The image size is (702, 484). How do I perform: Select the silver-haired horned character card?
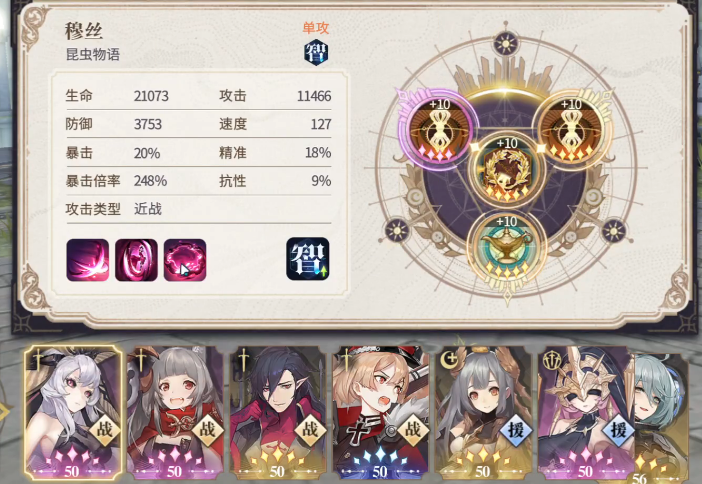pyautogui.click(x=73, y=413)
